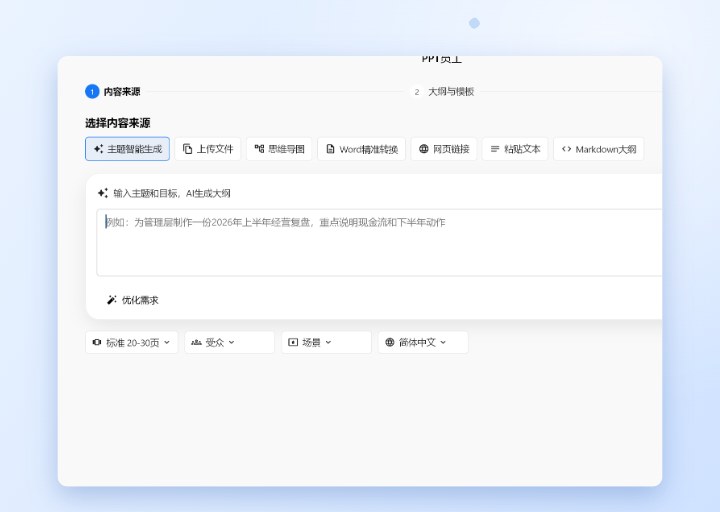This screenshot has height=512, width=720.
Task: Select the Markdown大纲 source tab
Action: 599,149
